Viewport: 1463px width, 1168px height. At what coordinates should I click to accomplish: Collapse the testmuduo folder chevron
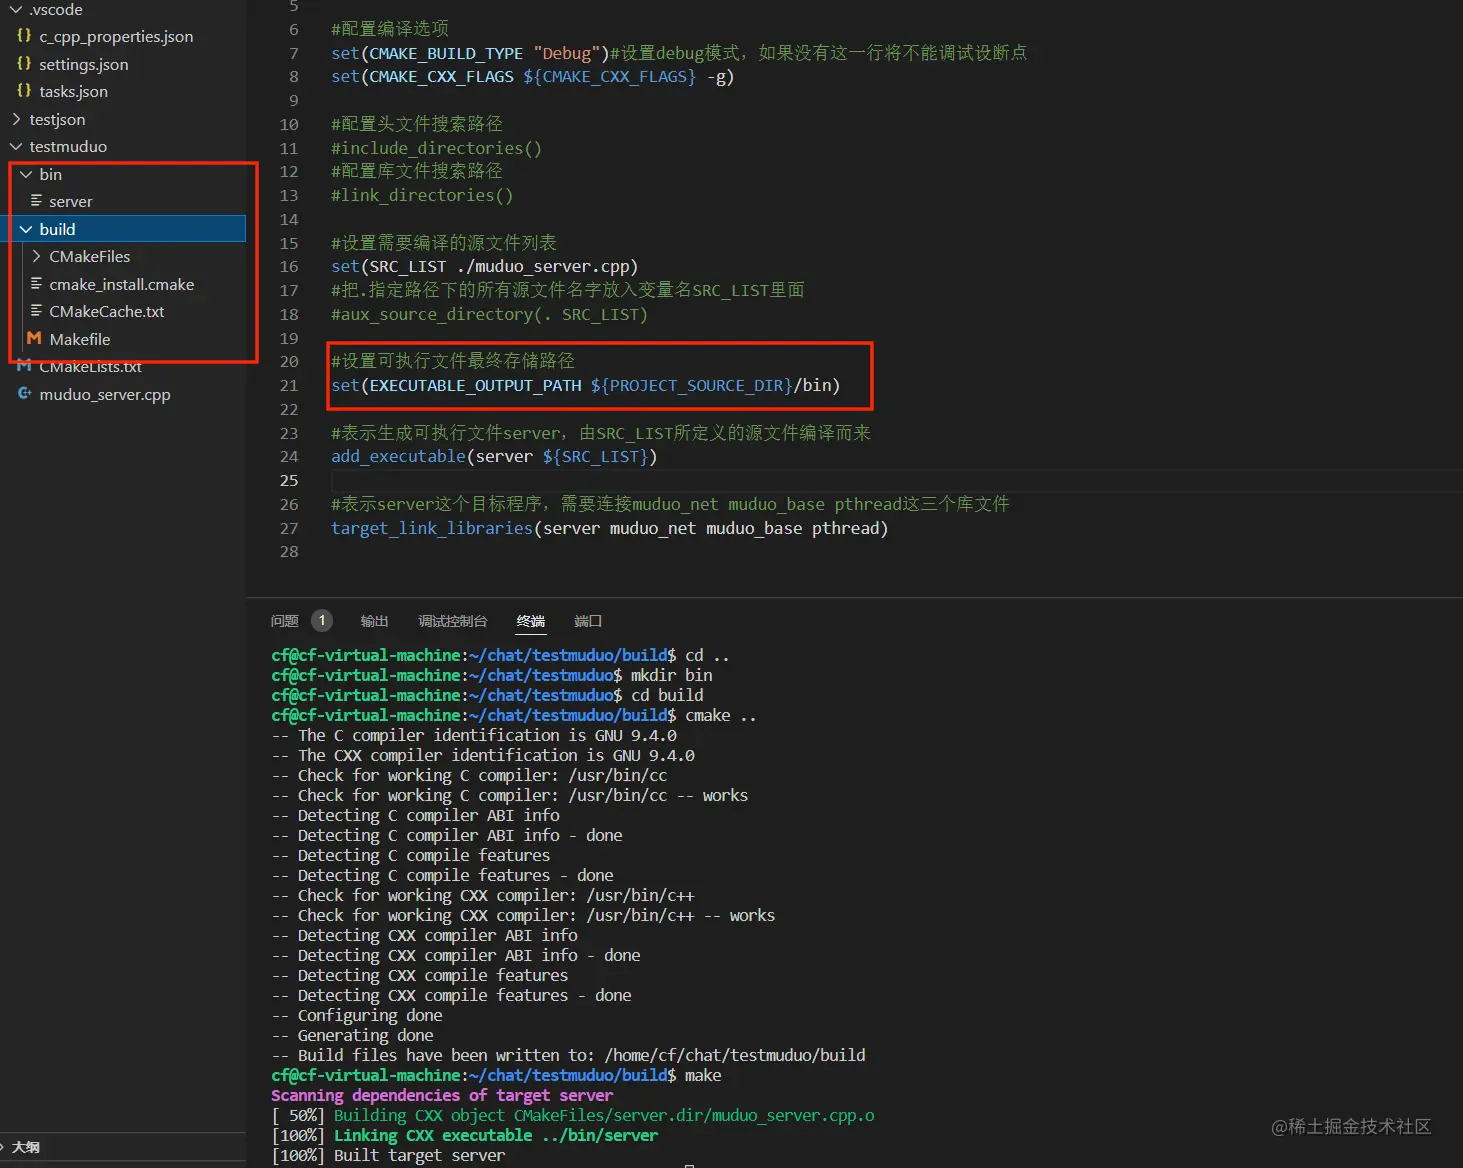coord(16,146)
